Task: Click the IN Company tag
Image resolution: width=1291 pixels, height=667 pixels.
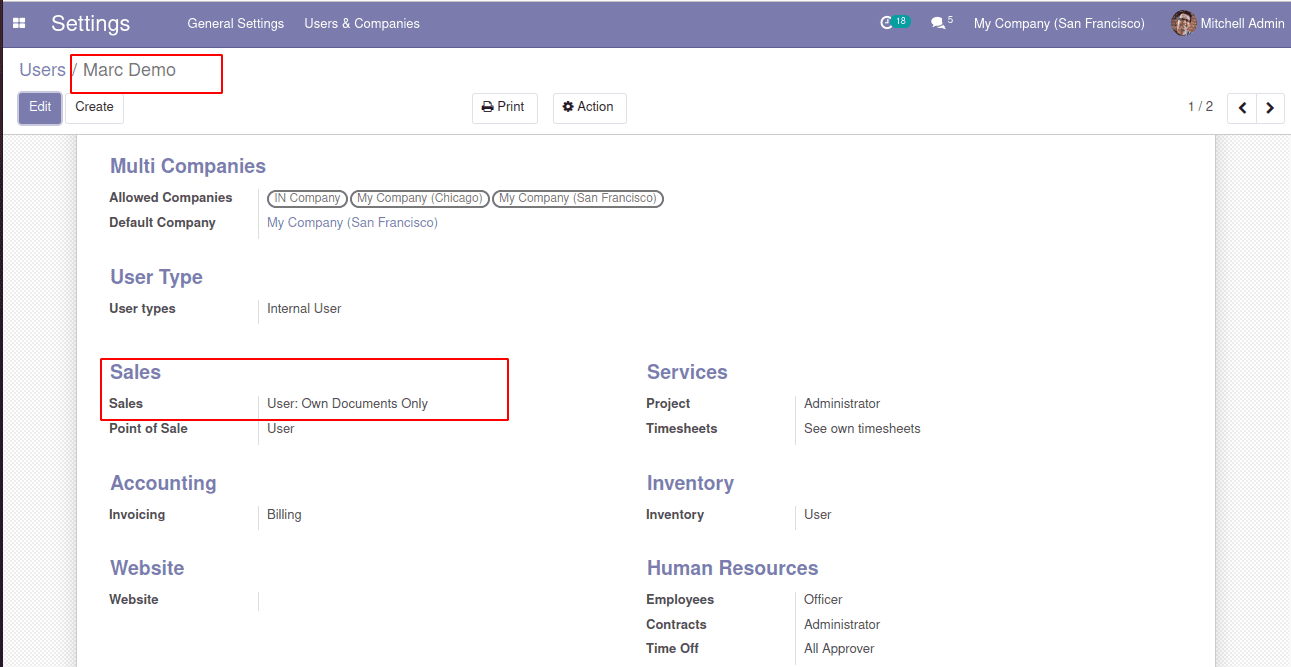Action: pyautogui.click(x=308, y=198)
